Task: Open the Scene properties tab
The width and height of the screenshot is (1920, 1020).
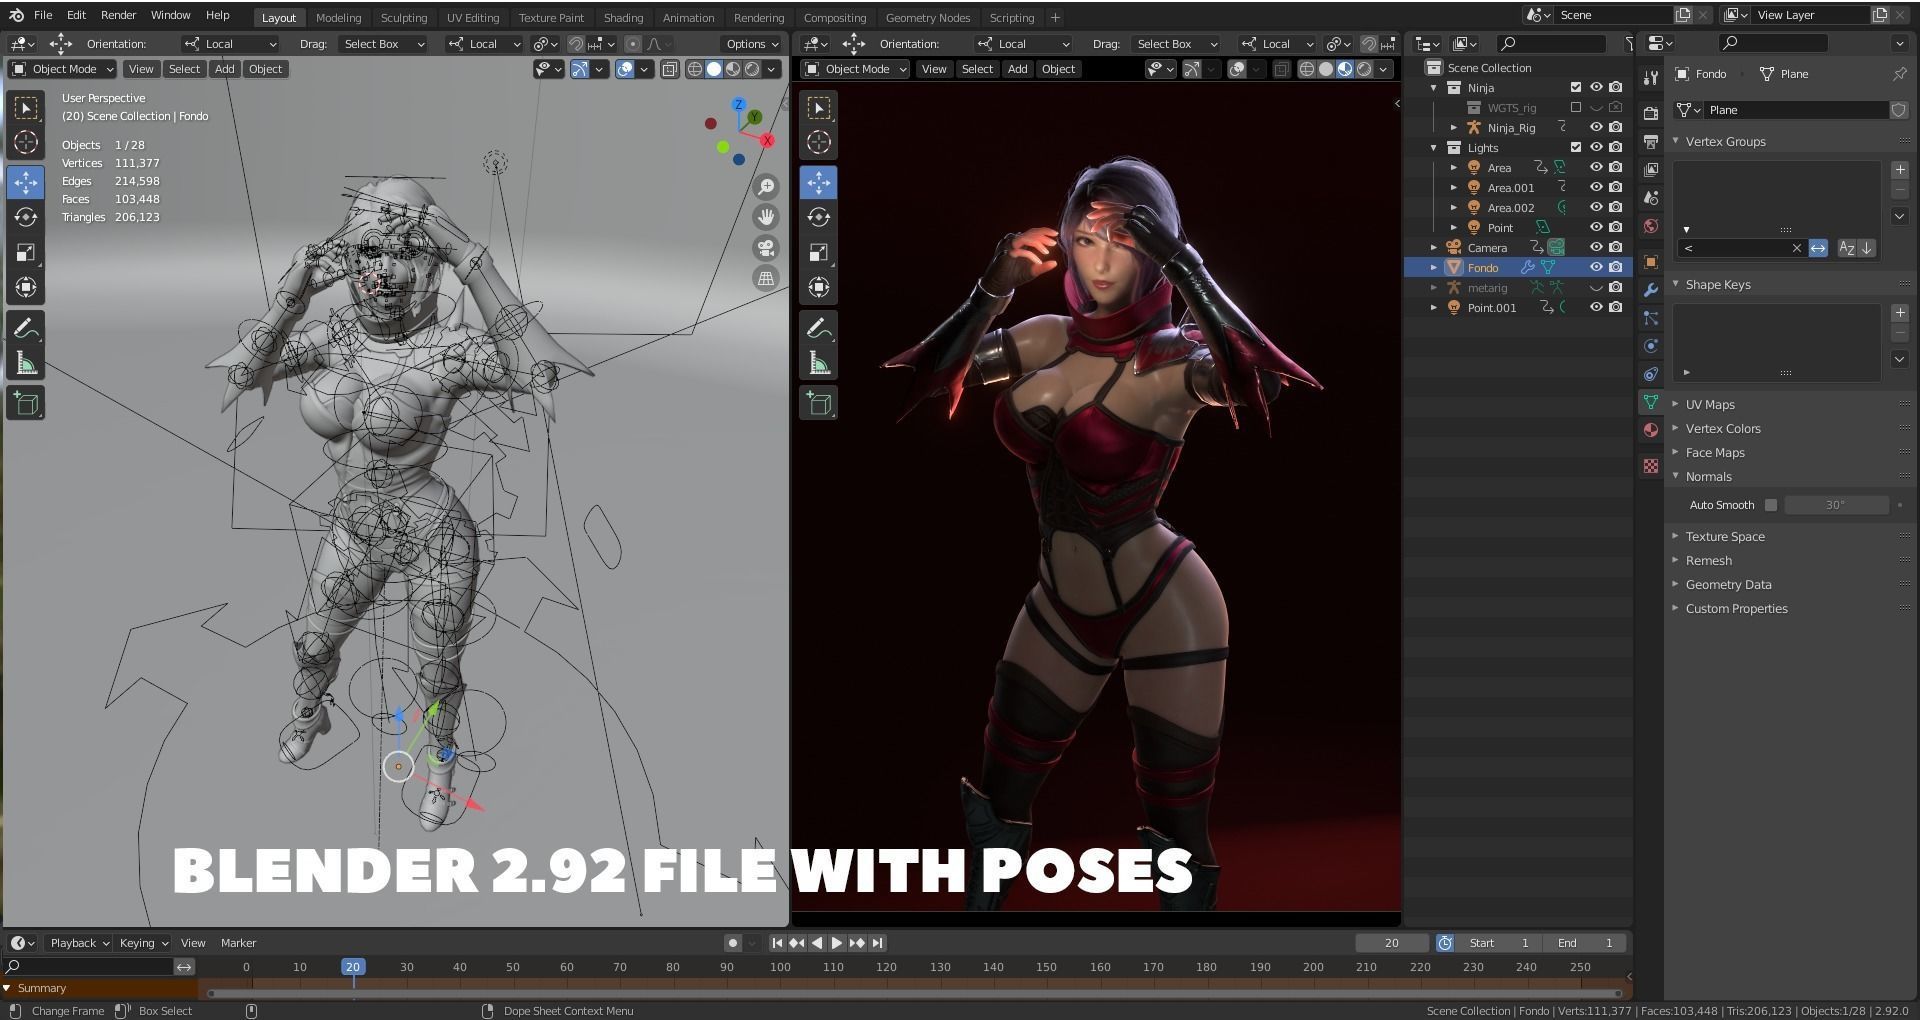Action: point(1651,198)
